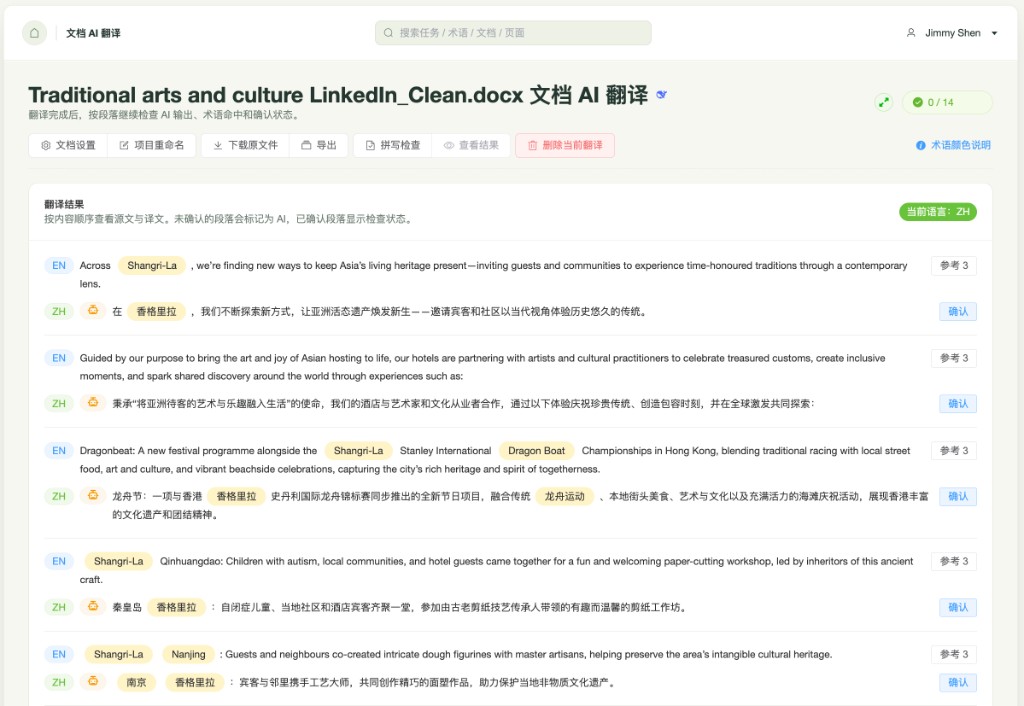Click 下载原文件 download original file

pos(245,145)
